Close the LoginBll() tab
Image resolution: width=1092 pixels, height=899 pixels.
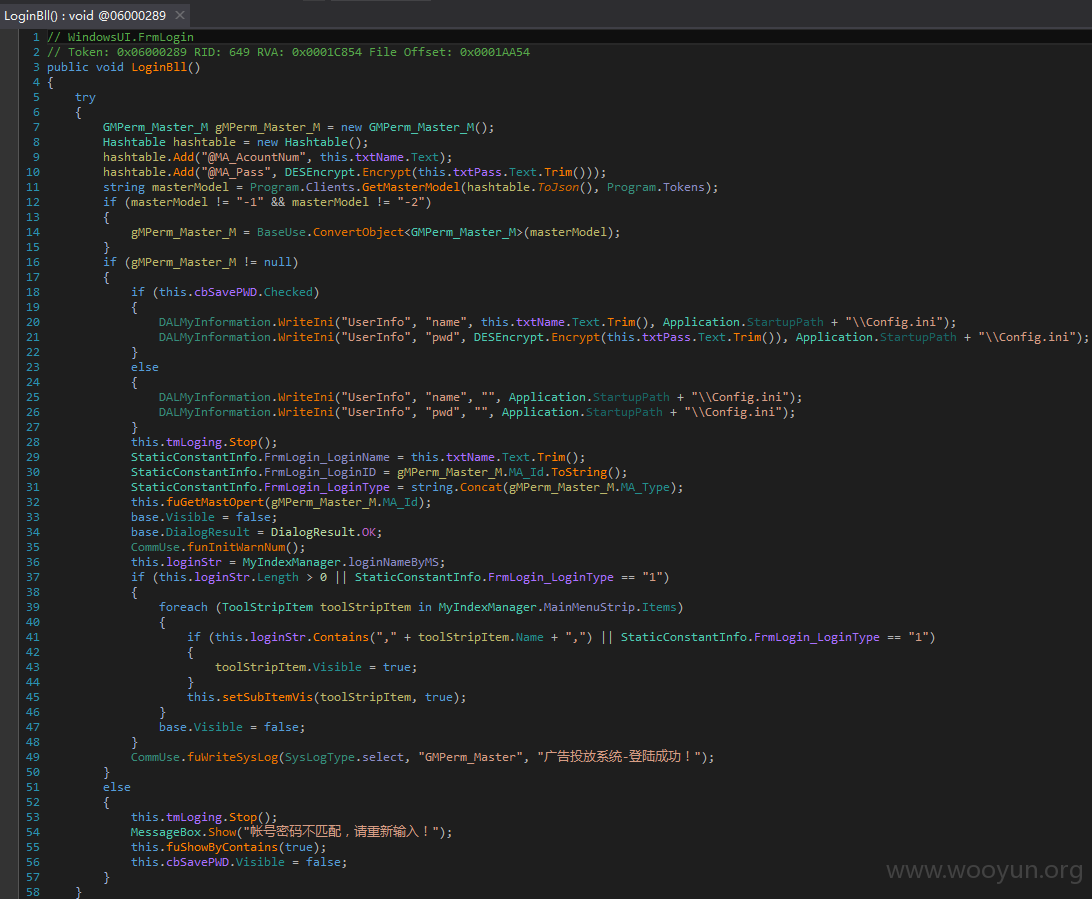coord(180,15)
